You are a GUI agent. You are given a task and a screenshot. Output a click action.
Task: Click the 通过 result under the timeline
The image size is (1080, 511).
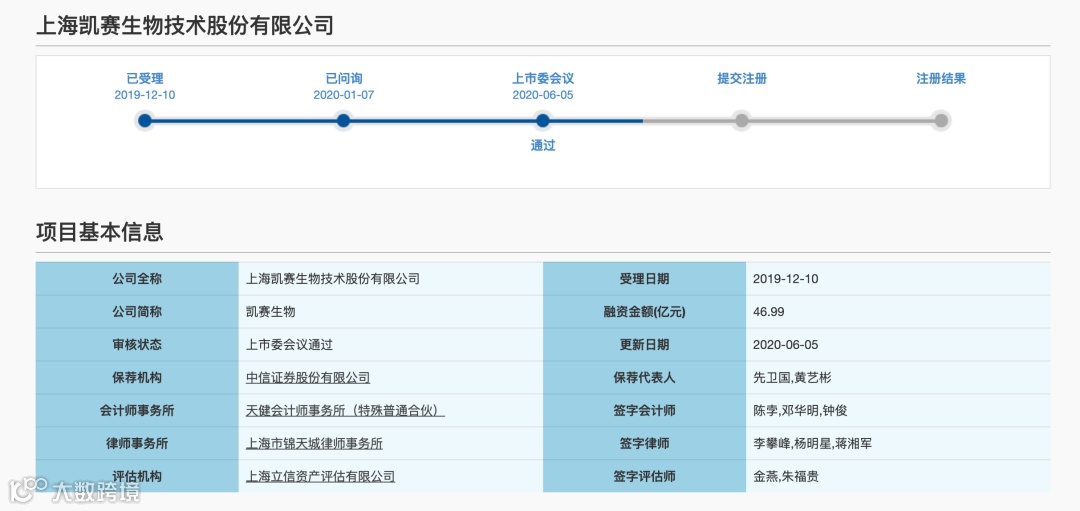543,146
